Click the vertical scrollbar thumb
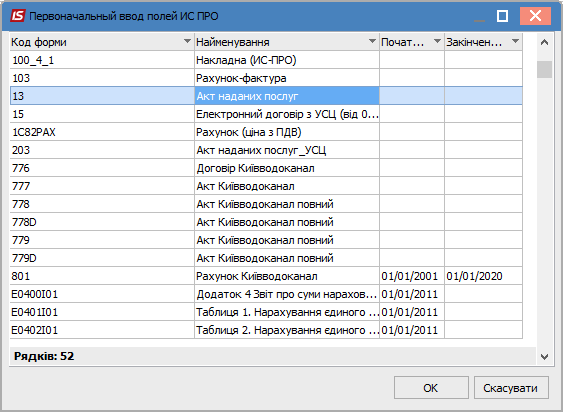Viewport: 563px width, 412px height. 544,69
